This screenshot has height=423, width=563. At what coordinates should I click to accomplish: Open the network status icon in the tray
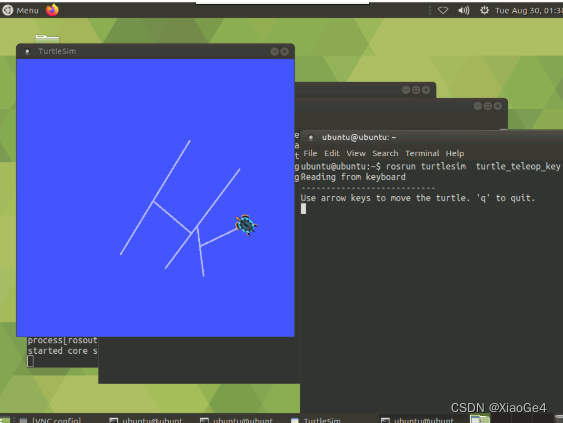pos(443,10)
